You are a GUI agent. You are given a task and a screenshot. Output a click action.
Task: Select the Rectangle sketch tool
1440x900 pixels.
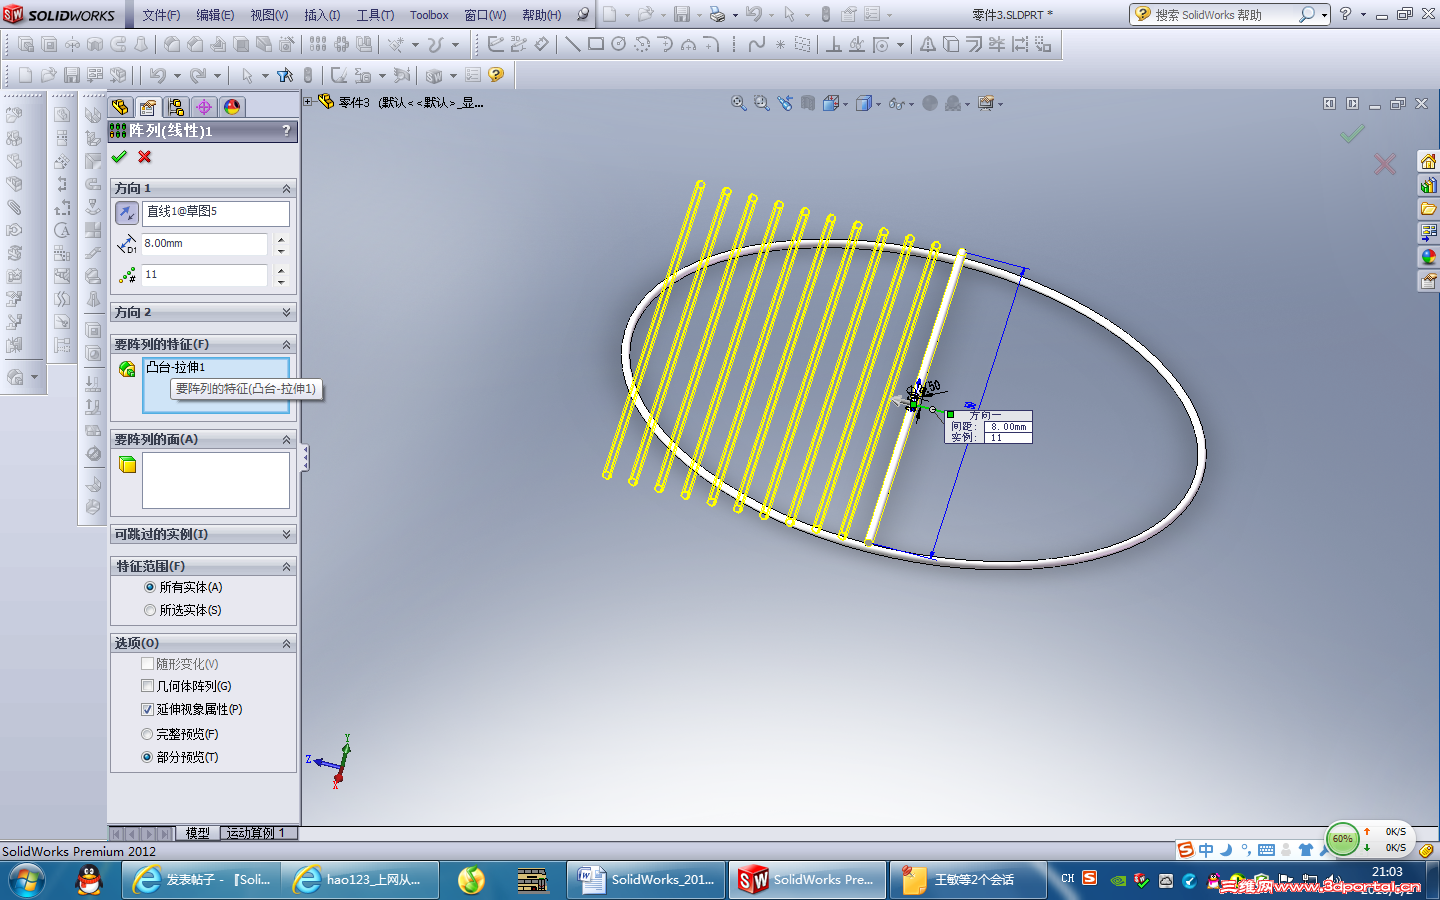pyautogui.click(x=596, y=44)
